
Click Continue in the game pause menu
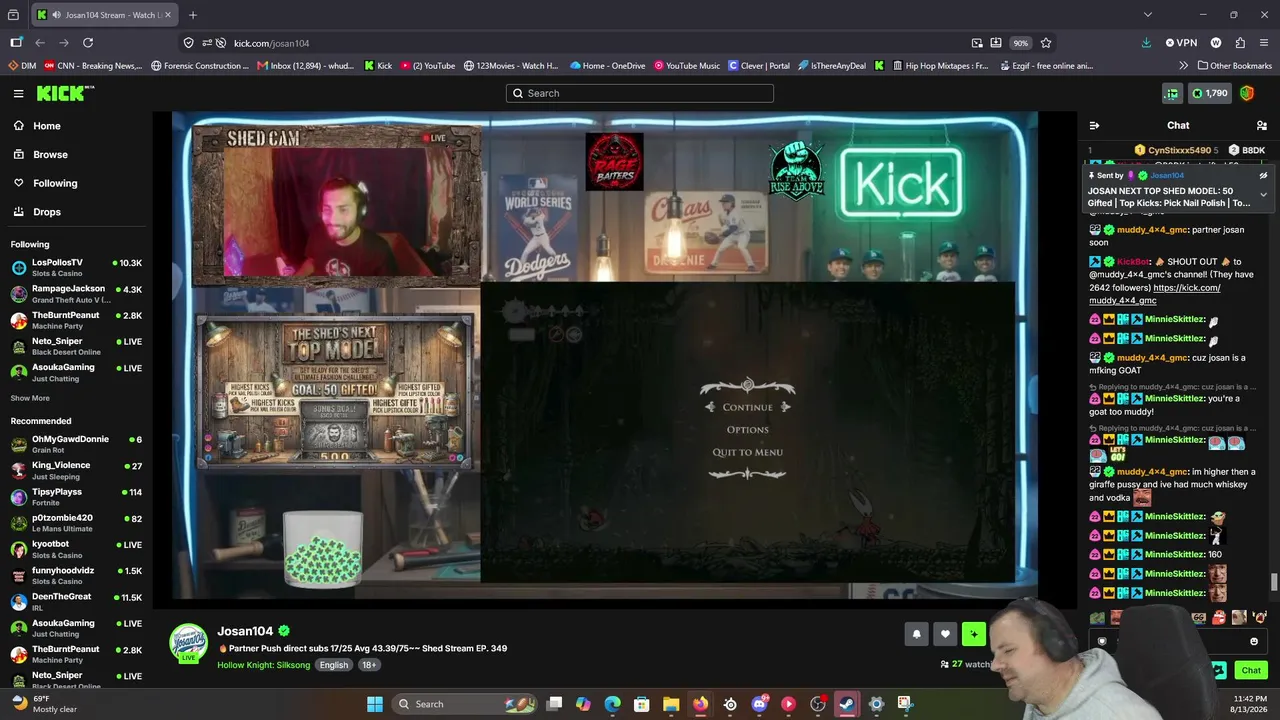(747, 407)
